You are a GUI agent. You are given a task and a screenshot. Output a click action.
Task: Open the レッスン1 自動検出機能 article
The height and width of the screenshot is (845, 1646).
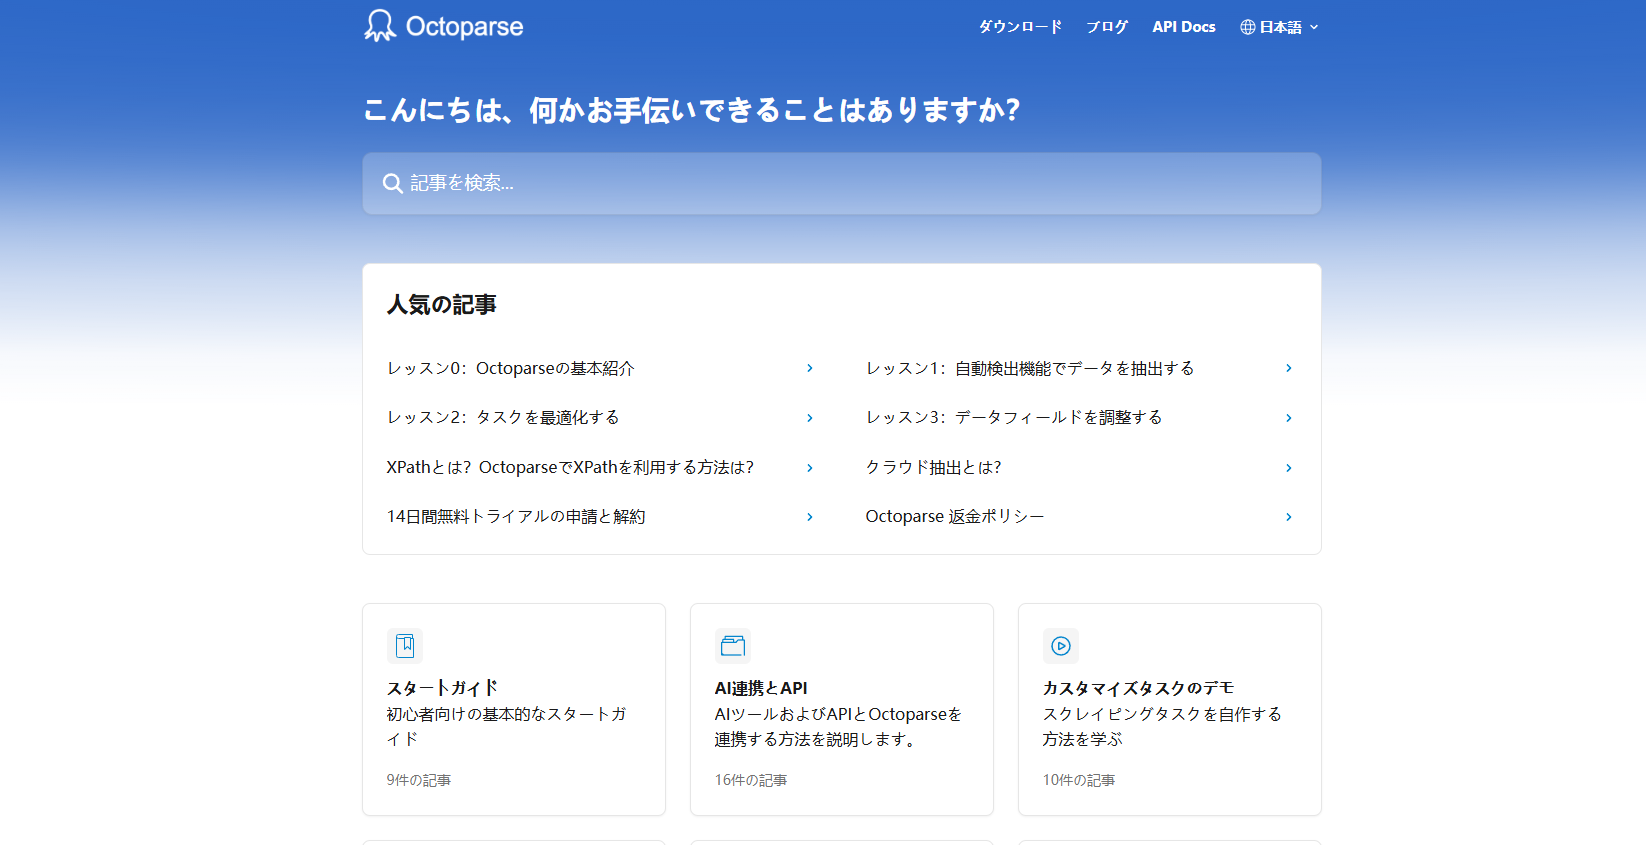pyautogui.click(x=1030, y=369)
